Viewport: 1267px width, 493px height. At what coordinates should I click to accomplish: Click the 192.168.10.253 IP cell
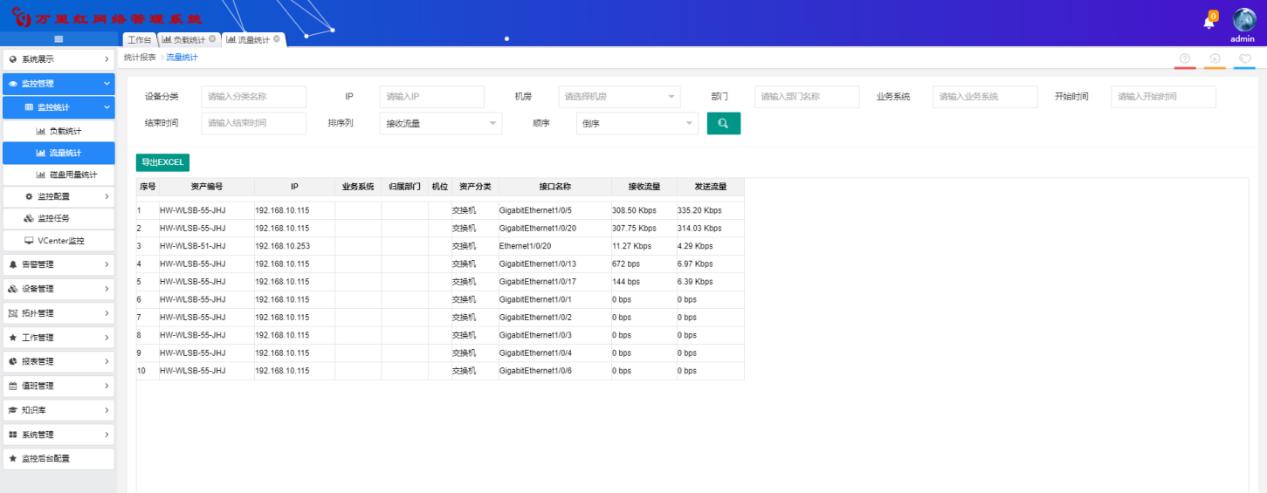pyautogui.click(x=294, y=246)
